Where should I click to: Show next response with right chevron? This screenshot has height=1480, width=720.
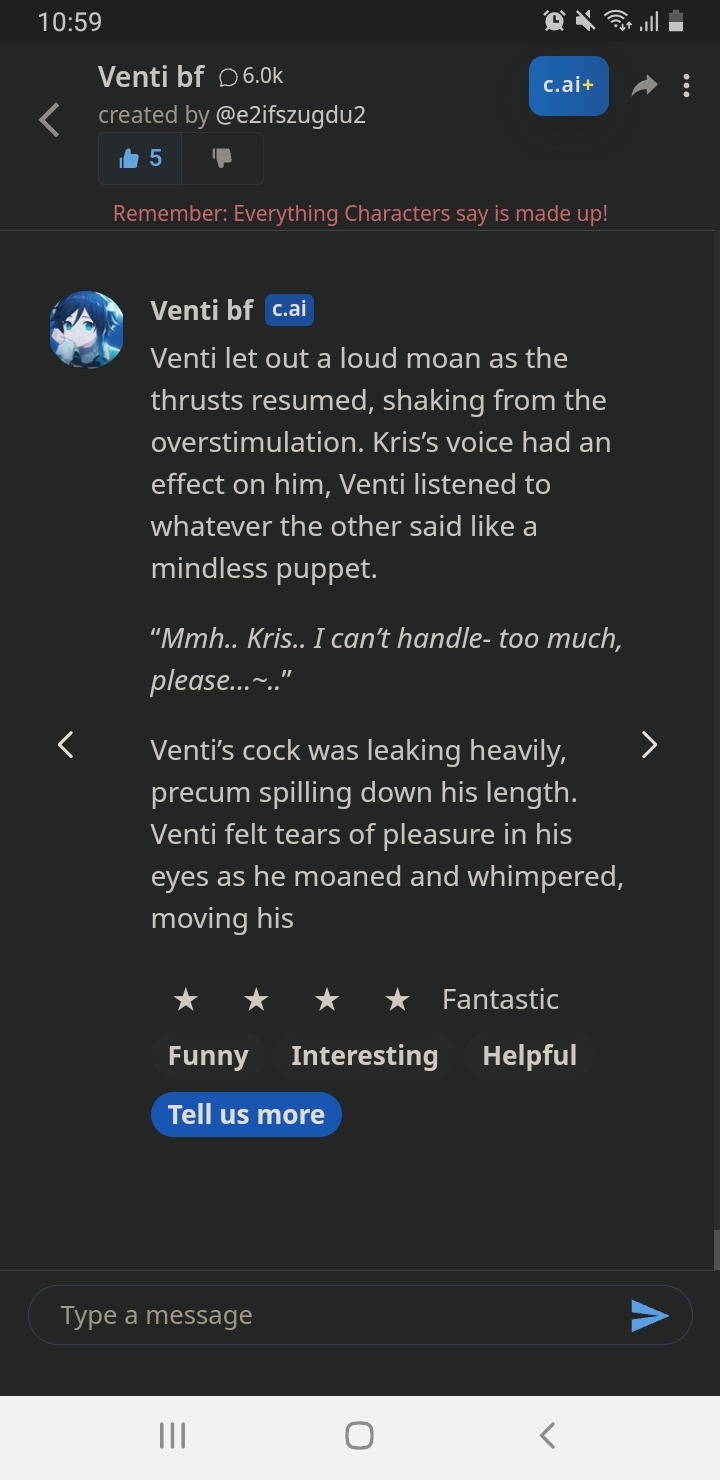click(649, 745)
